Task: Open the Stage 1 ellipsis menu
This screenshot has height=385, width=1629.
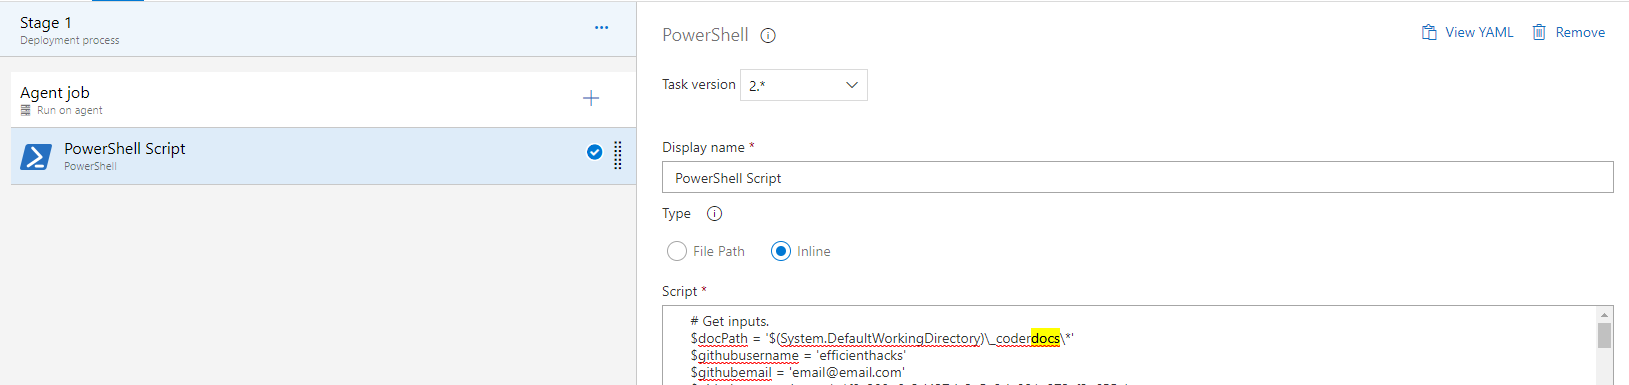Action: click(x=601, y=28)
